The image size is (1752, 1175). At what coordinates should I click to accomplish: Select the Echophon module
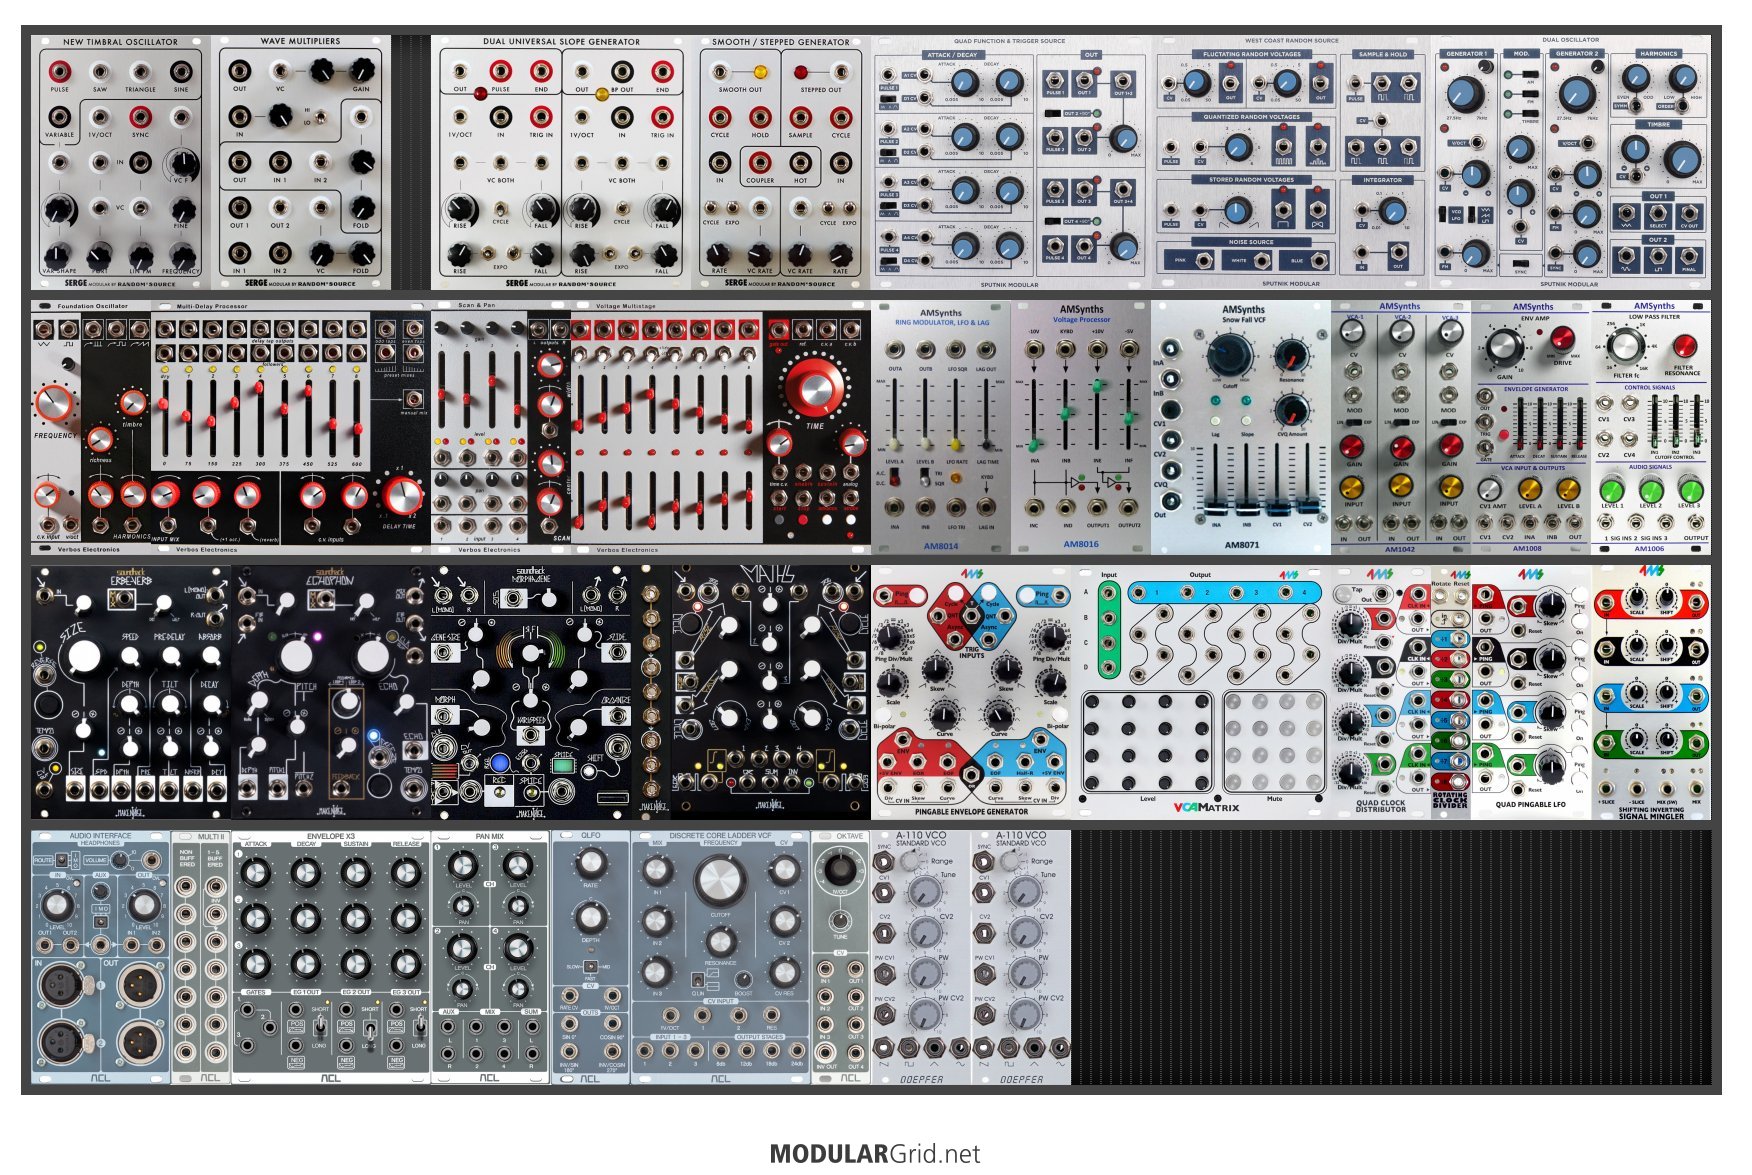[331, 692]
